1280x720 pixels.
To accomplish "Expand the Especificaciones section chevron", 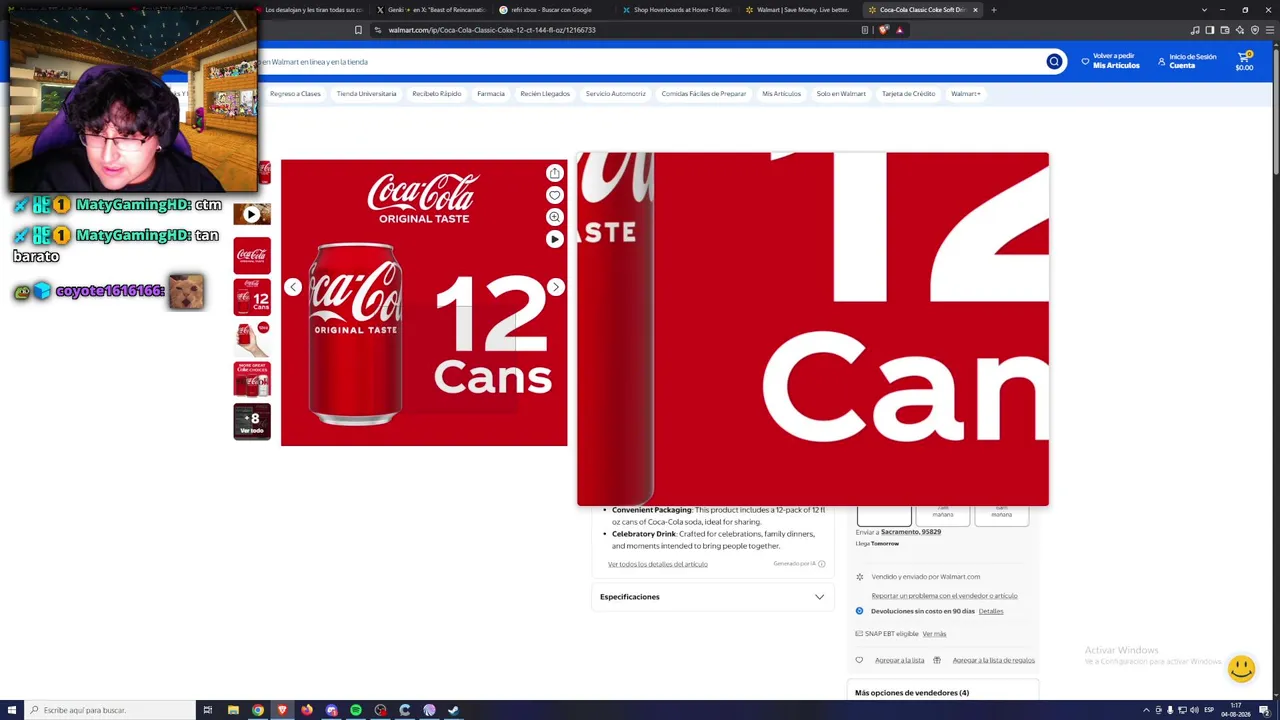I will [819, 597].
